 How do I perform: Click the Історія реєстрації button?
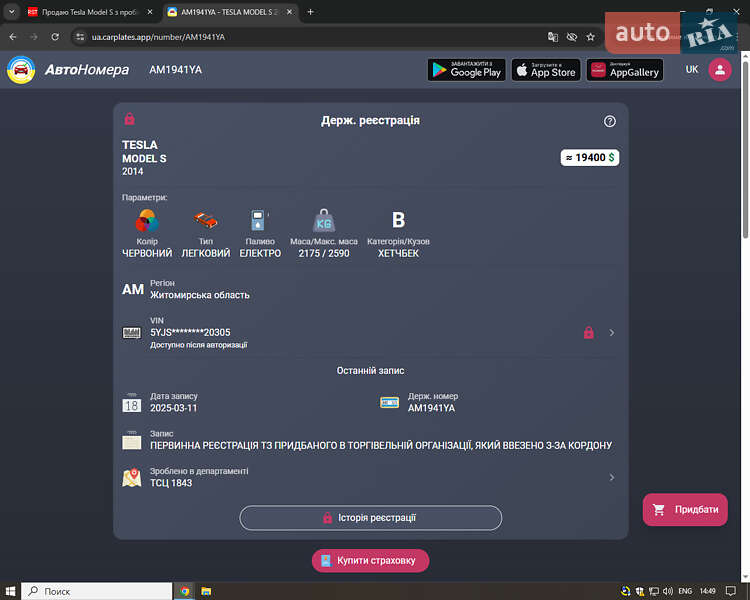(371, 518)
